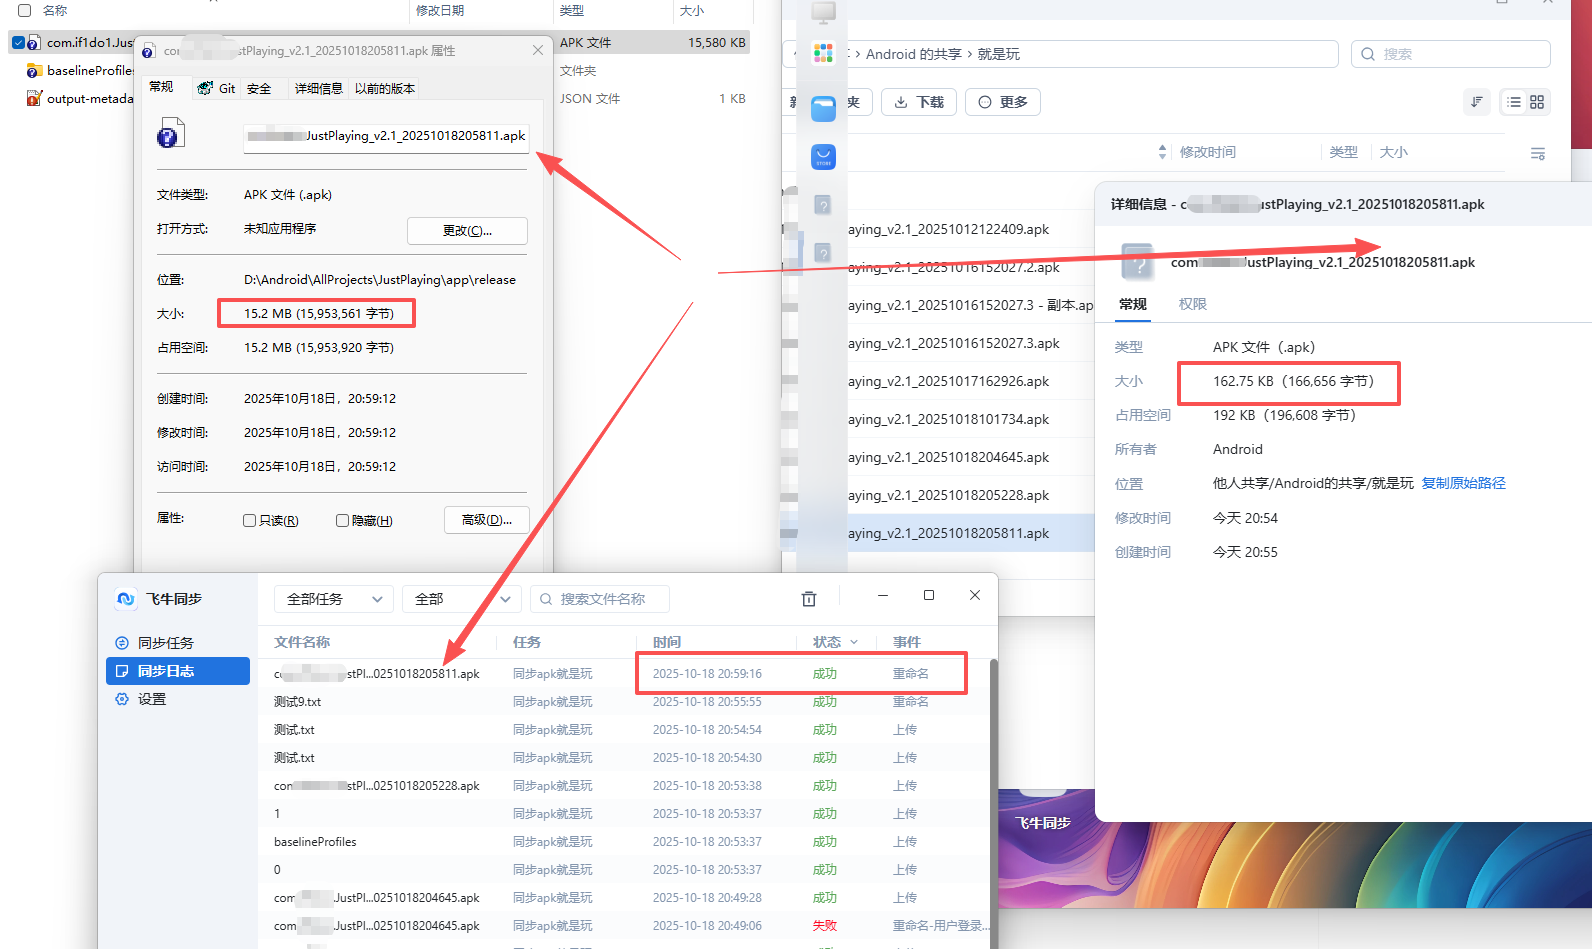Click 就是玩 in the breadcrumb path
This screenshot has height=949, width=1592.
coord(999,54)
